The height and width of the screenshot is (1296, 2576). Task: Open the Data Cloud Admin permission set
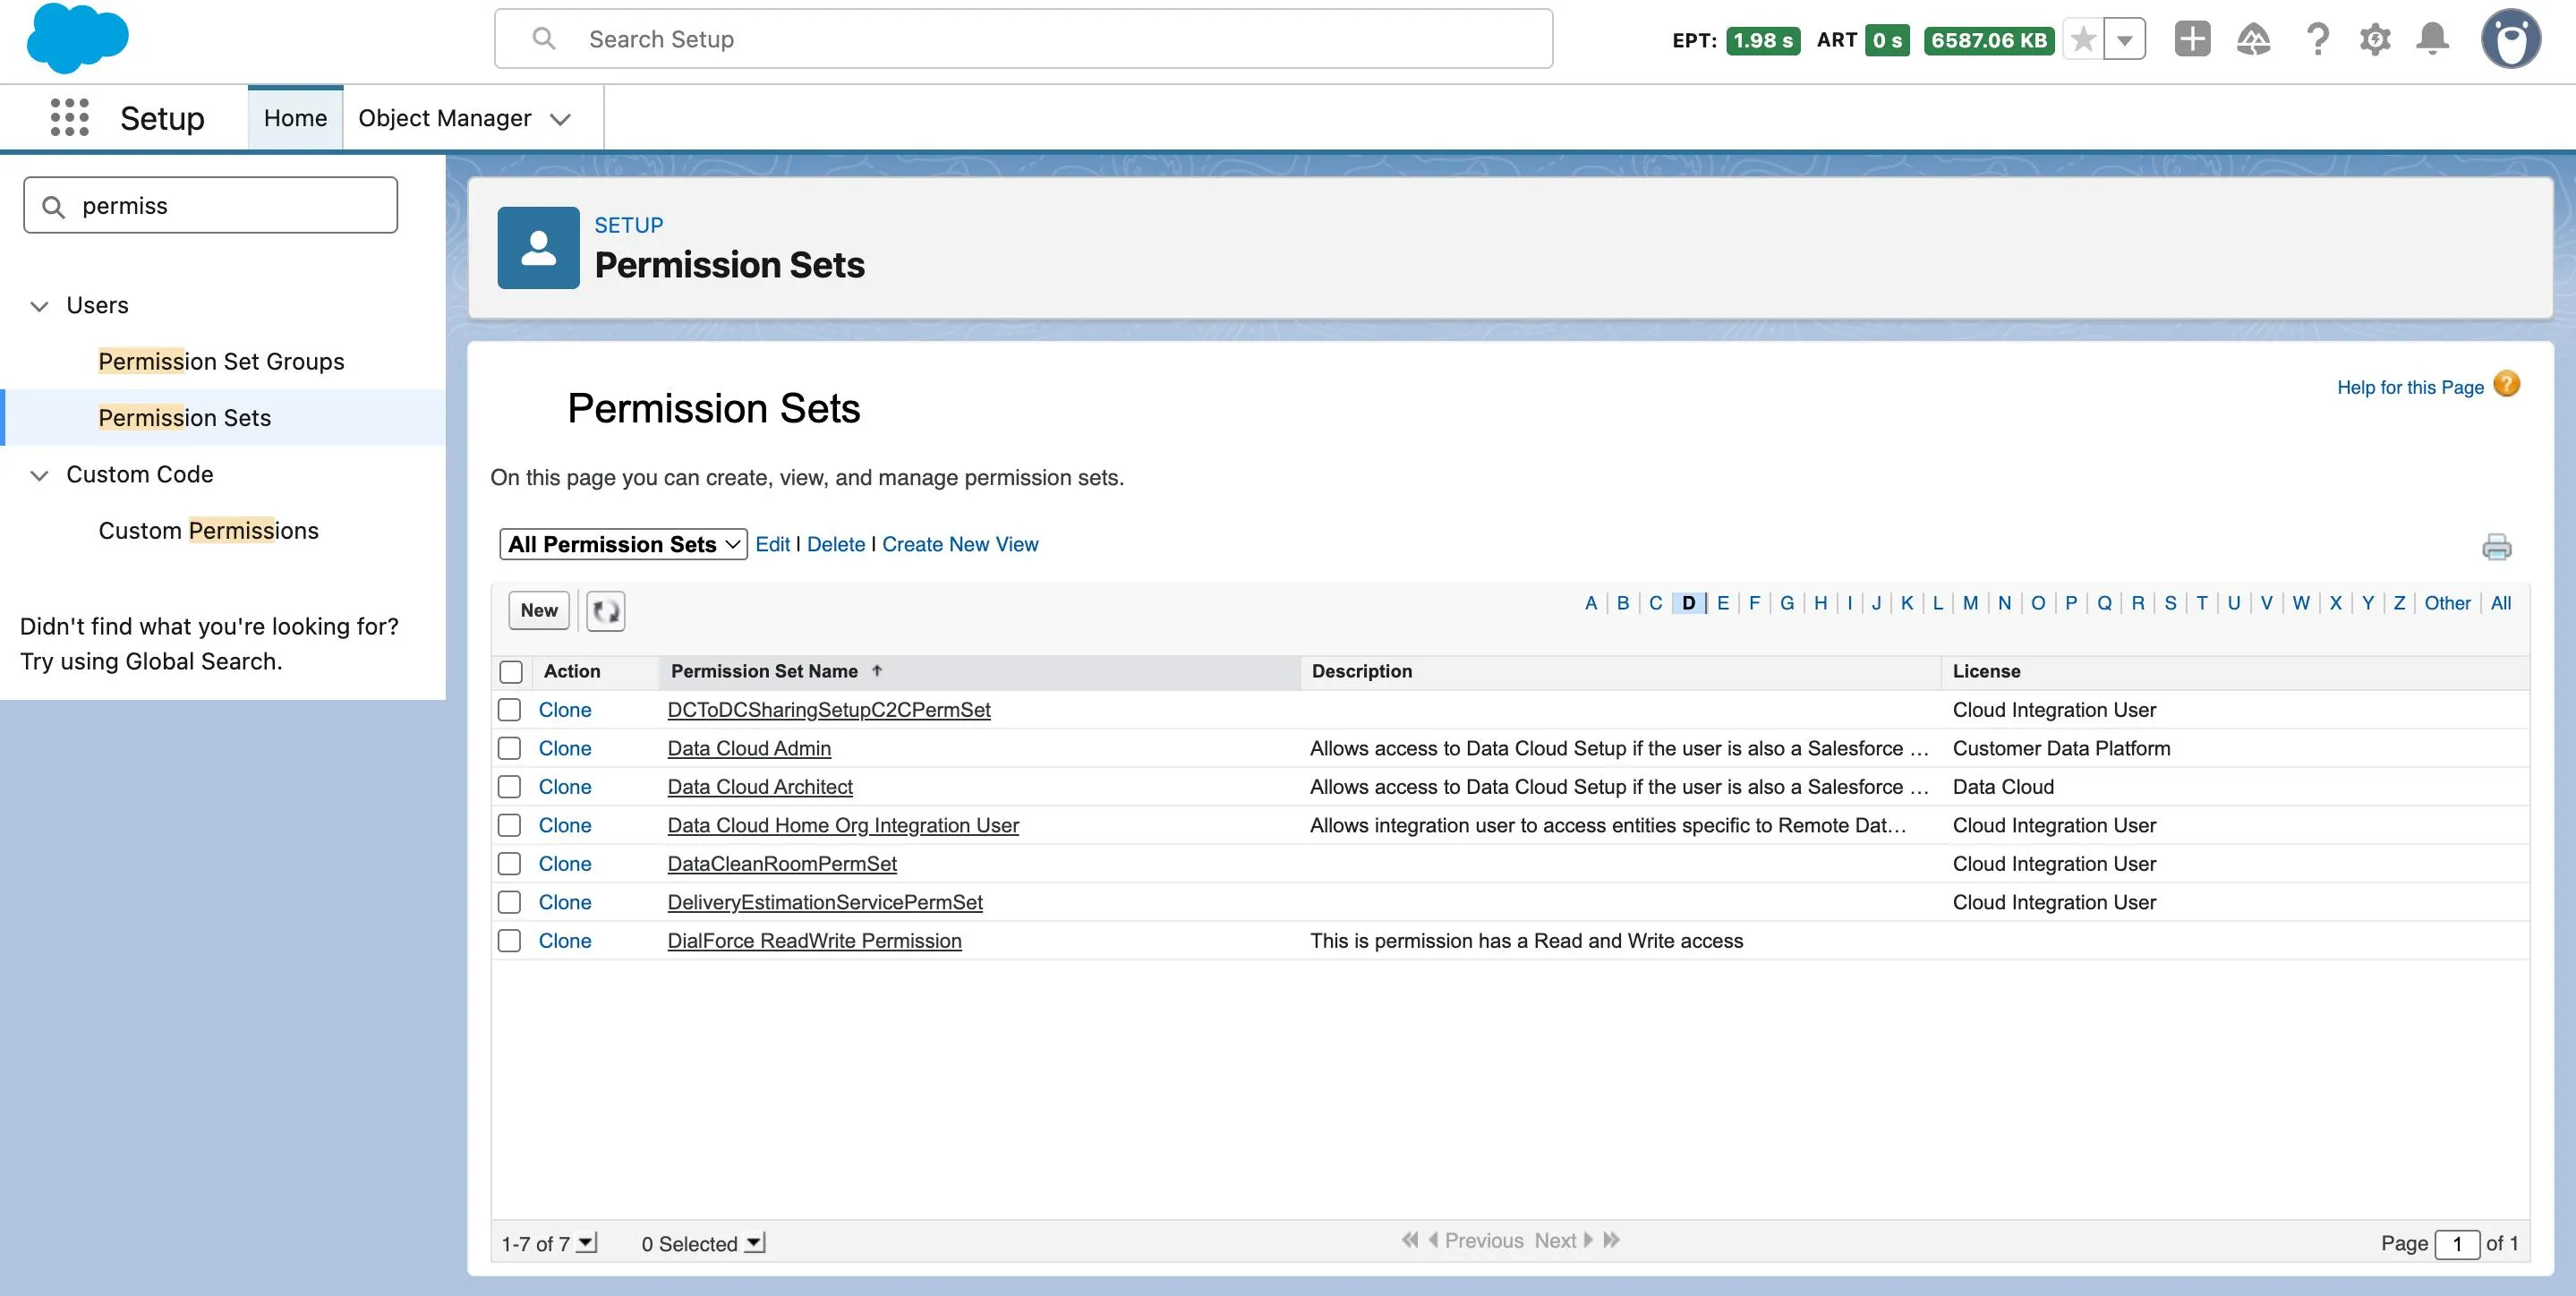pyautogui.click(x=749, y=748)
